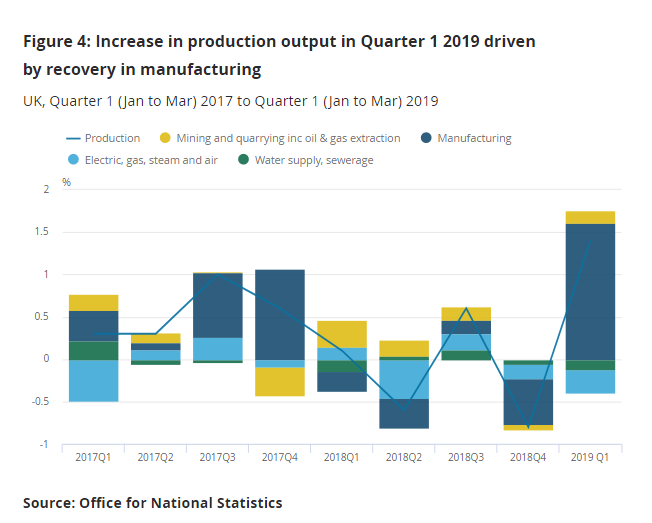Click the Production line legend marker

(72, 138)
